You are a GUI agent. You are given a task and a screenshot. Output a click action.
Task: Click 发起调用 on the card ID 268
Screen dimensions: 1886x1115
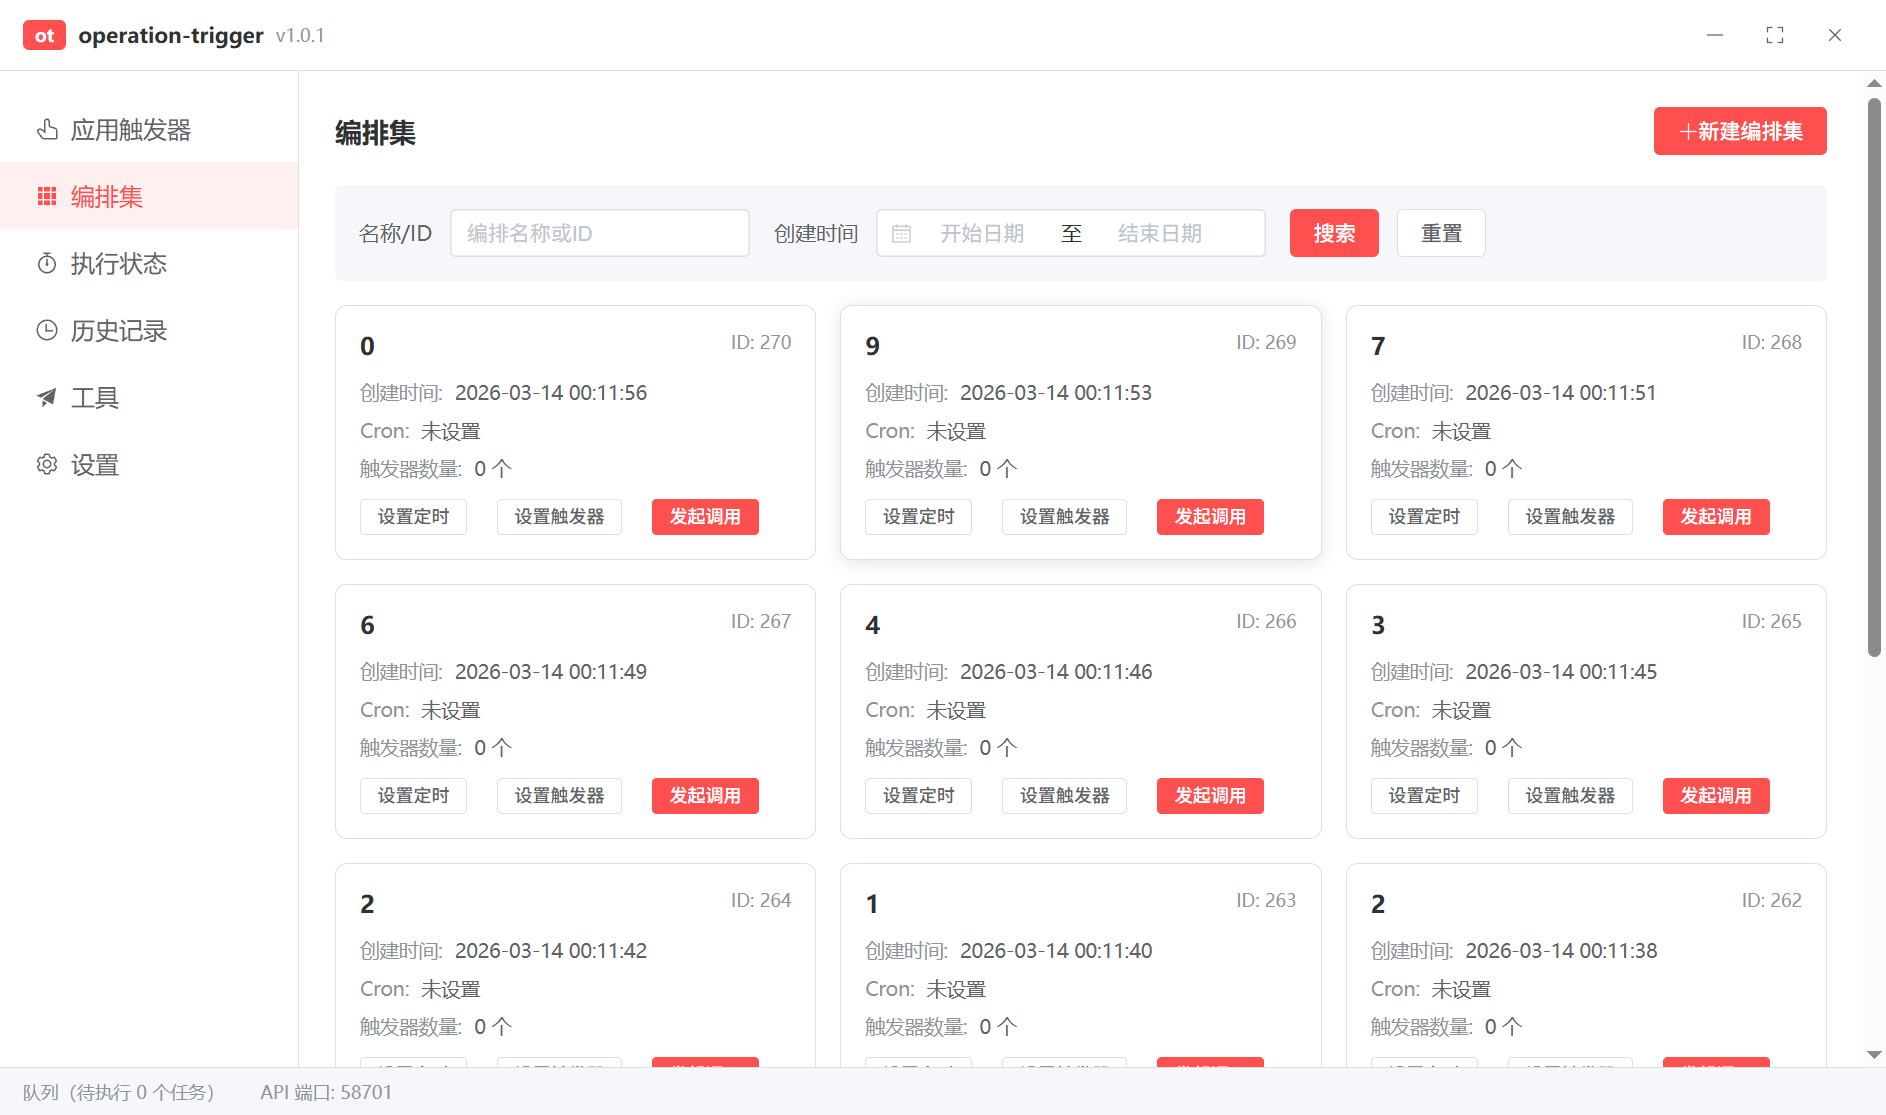1716,517
